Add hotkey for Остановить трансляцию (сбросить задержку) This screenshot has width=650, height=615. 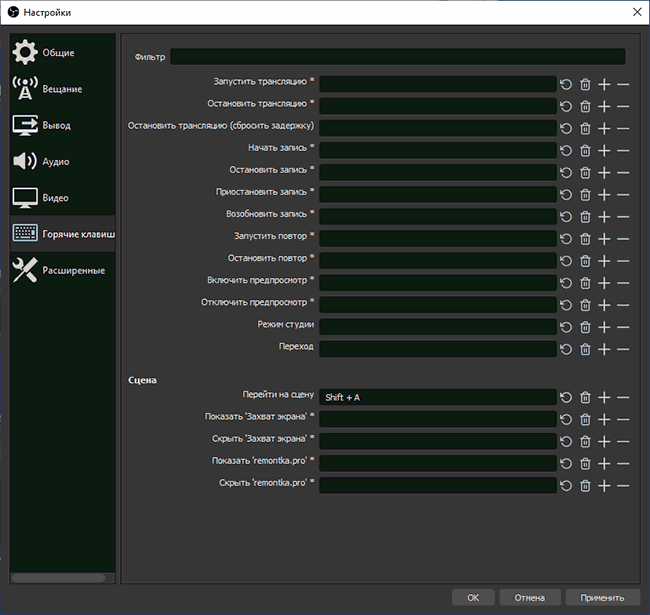coord(604,128)
